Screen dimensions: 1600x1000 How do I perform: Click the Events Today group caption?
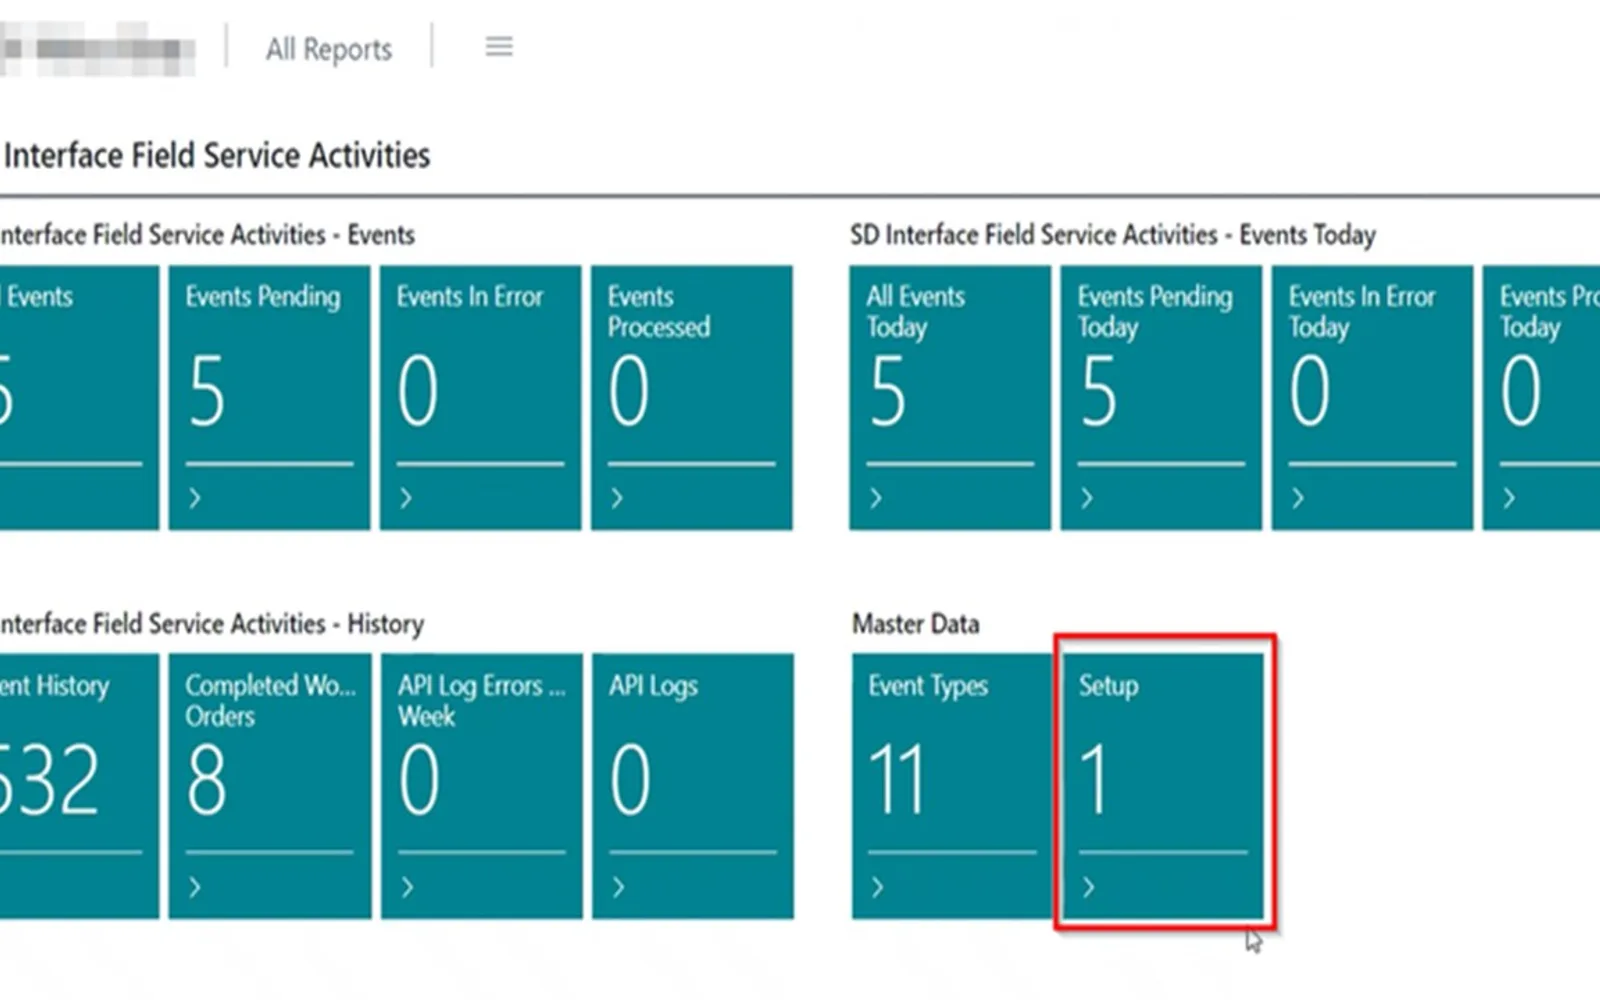pos(1113,235)
